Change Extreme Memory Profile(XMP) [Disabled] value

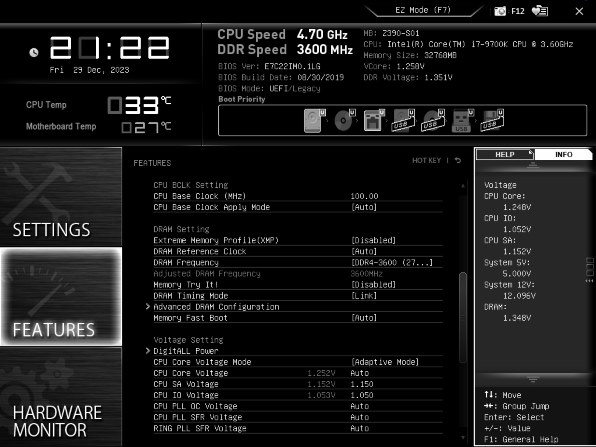(x=373, y=240)
